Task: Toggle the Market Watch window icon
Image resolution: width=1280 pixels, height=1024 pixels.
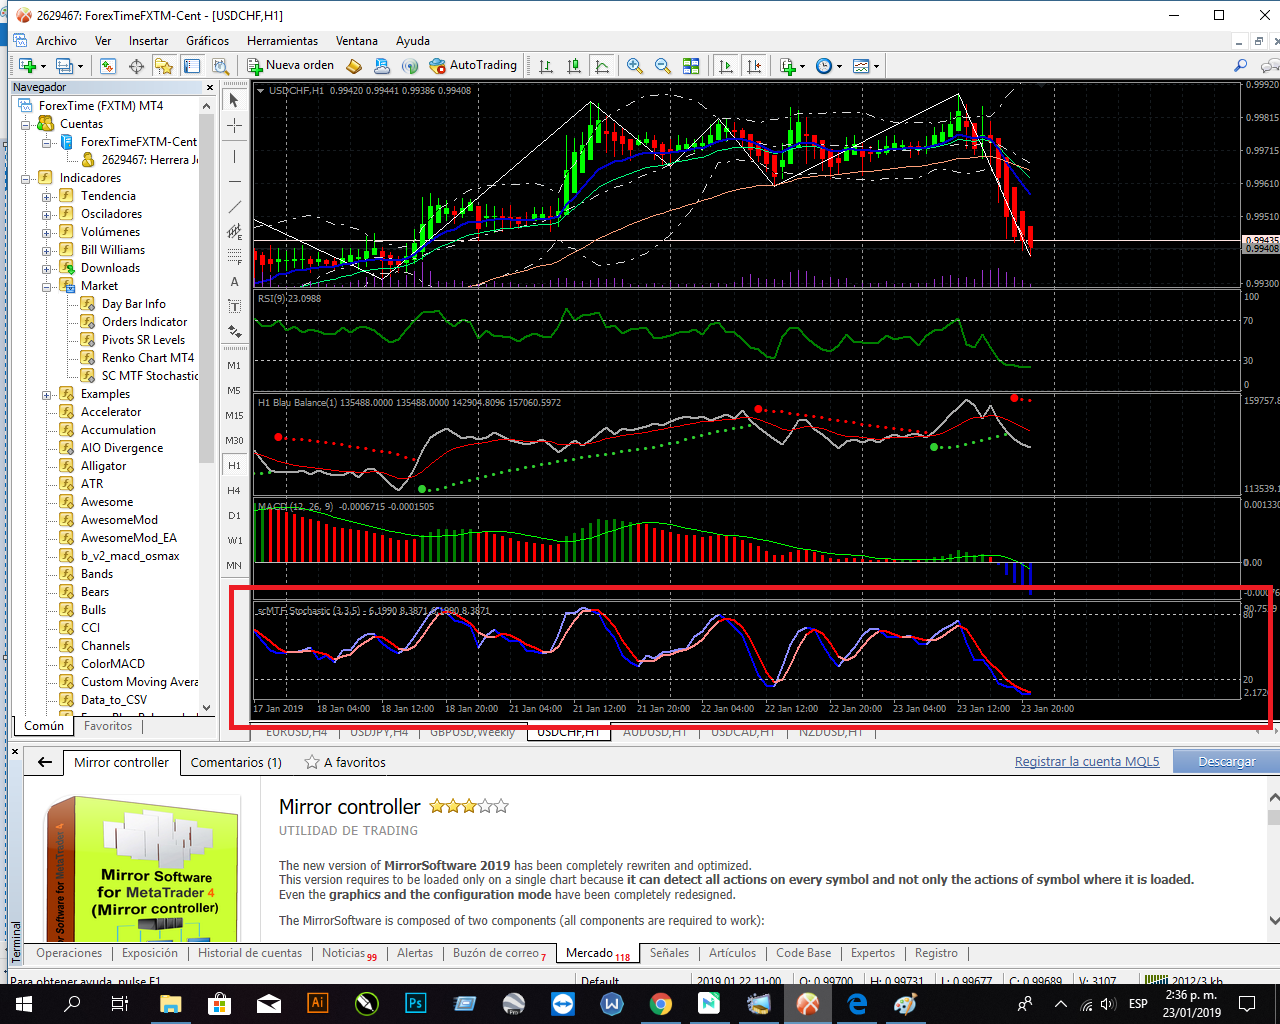Action: (108, 66)
